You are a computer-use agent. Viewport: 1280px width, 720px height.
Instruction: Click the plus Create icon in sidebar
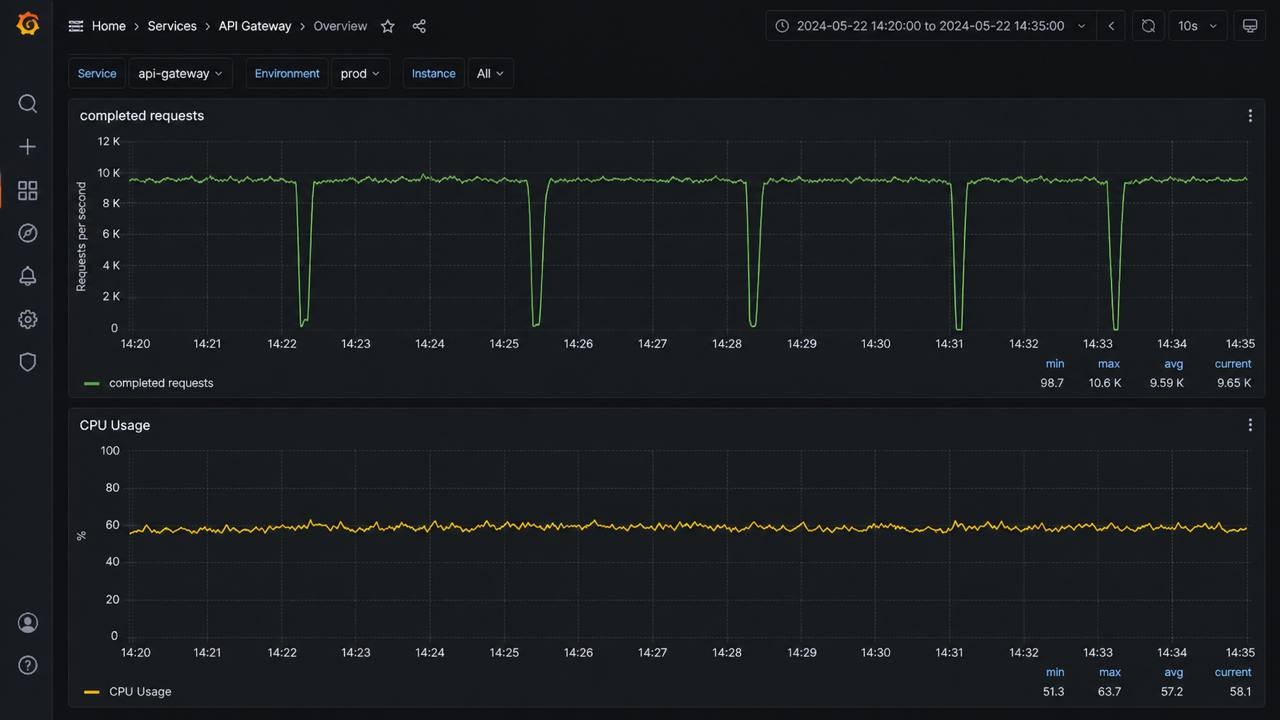(x=28, y=147)
